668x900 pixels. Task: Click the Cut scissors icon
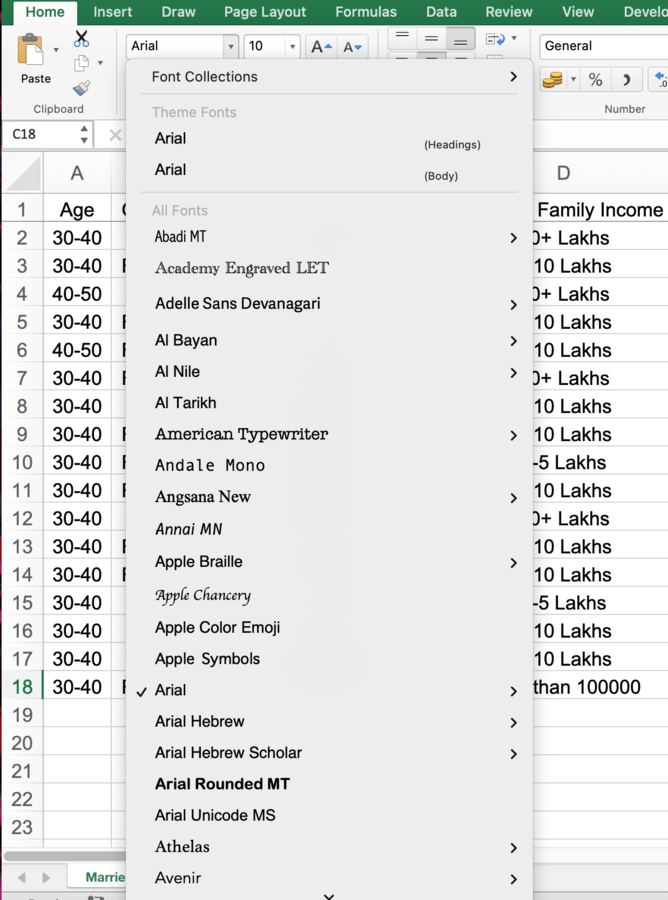coord(81,39)
